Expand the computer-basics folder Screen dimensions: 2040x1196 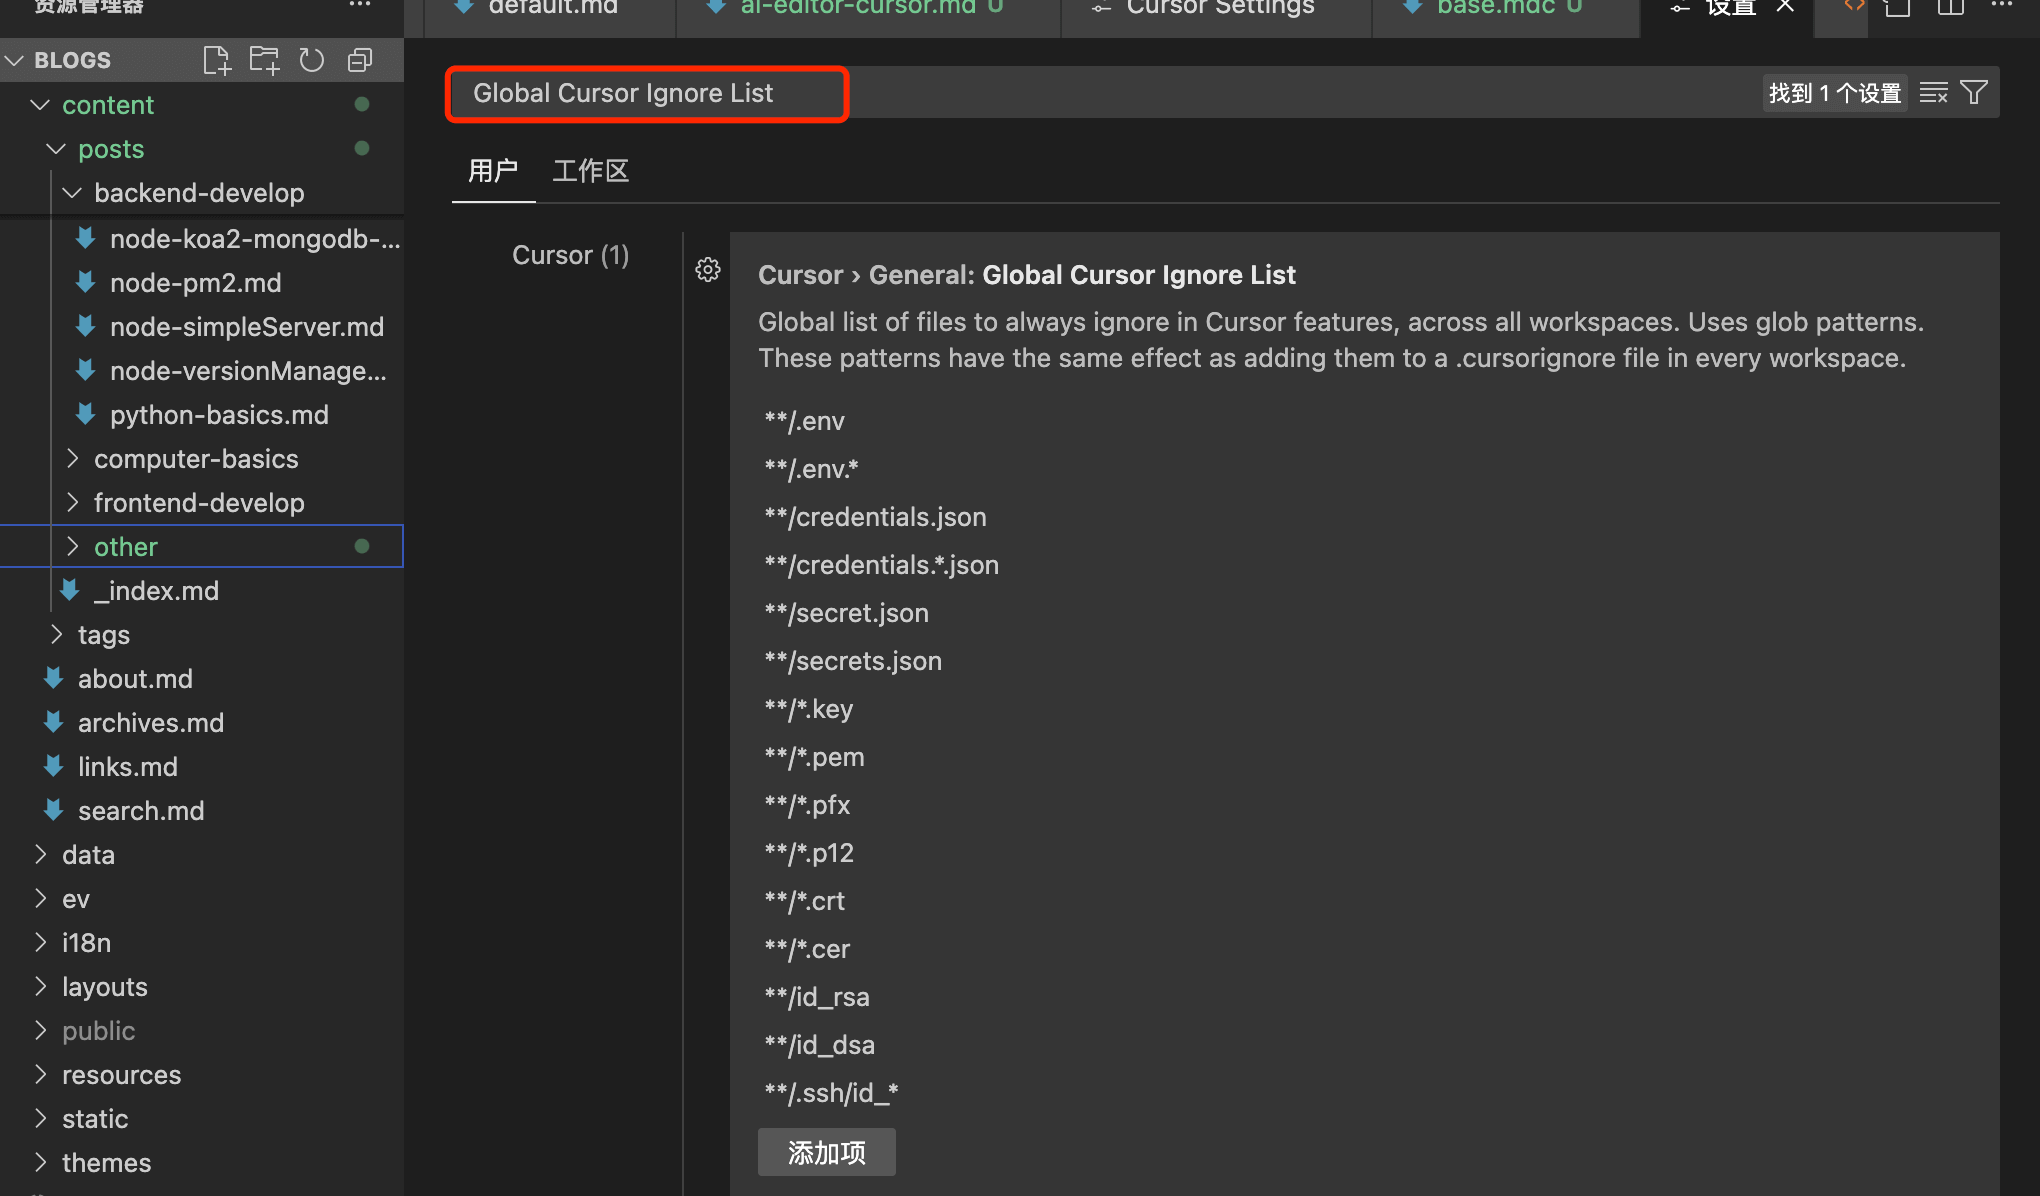pos(202,459)
